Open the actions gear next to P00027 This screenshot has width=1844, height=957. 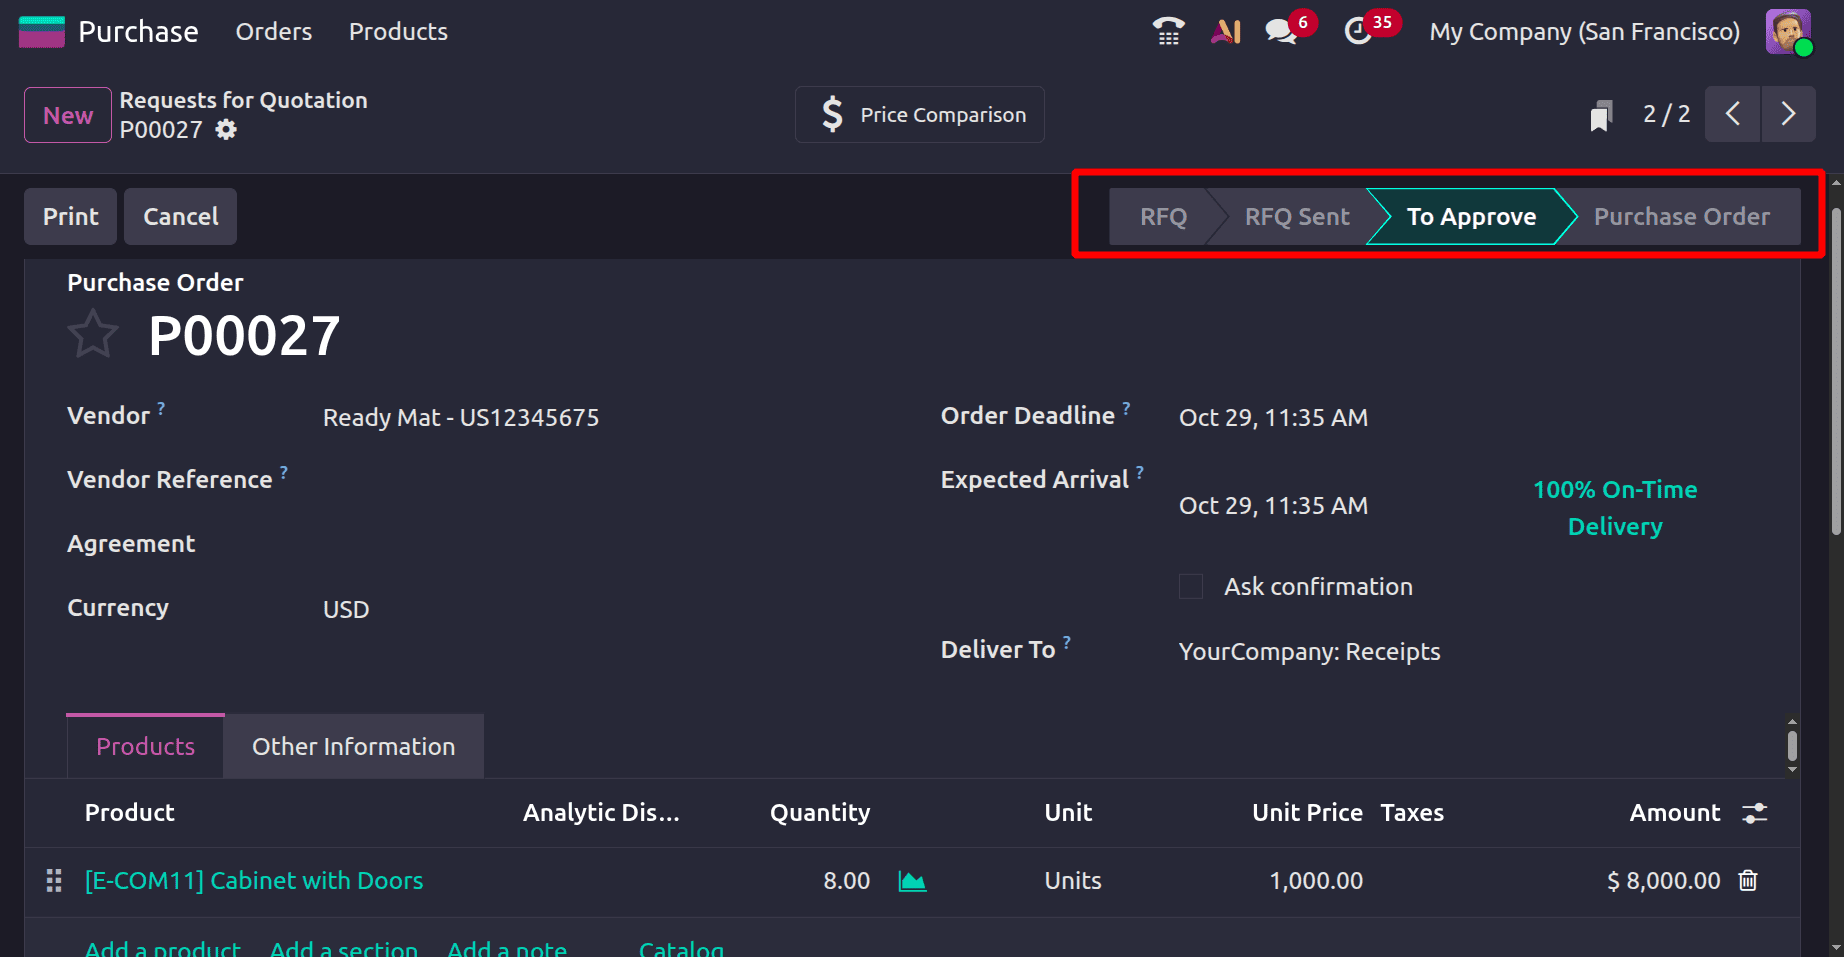point(225,130)
